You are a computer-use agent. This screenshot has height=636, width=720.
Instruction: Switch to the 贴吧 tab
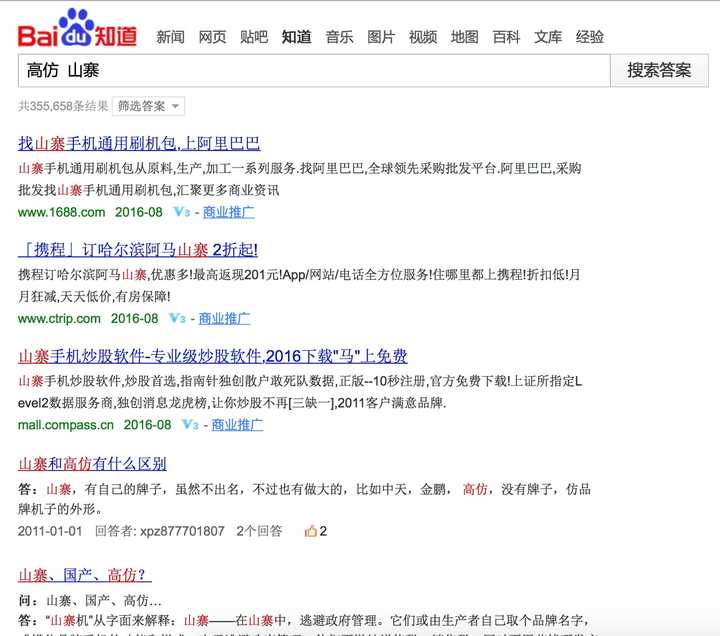click(254, 37)
